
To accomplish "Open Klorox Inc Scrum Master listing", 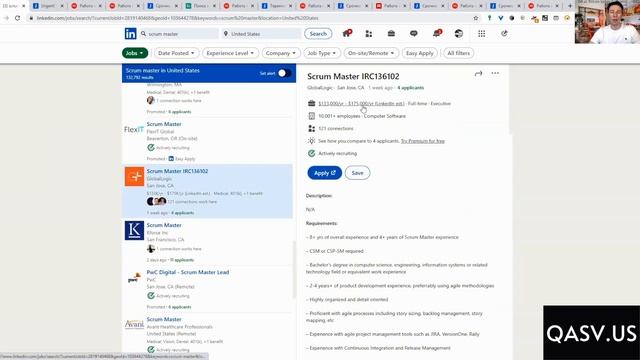I will (164, 225).
